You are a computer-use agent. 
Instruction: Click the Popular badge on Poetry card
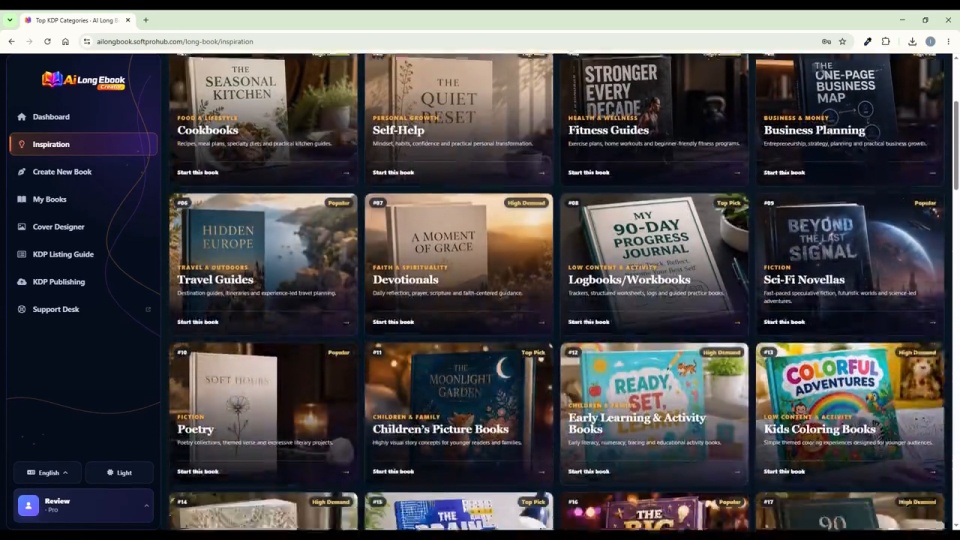point(339,353)
